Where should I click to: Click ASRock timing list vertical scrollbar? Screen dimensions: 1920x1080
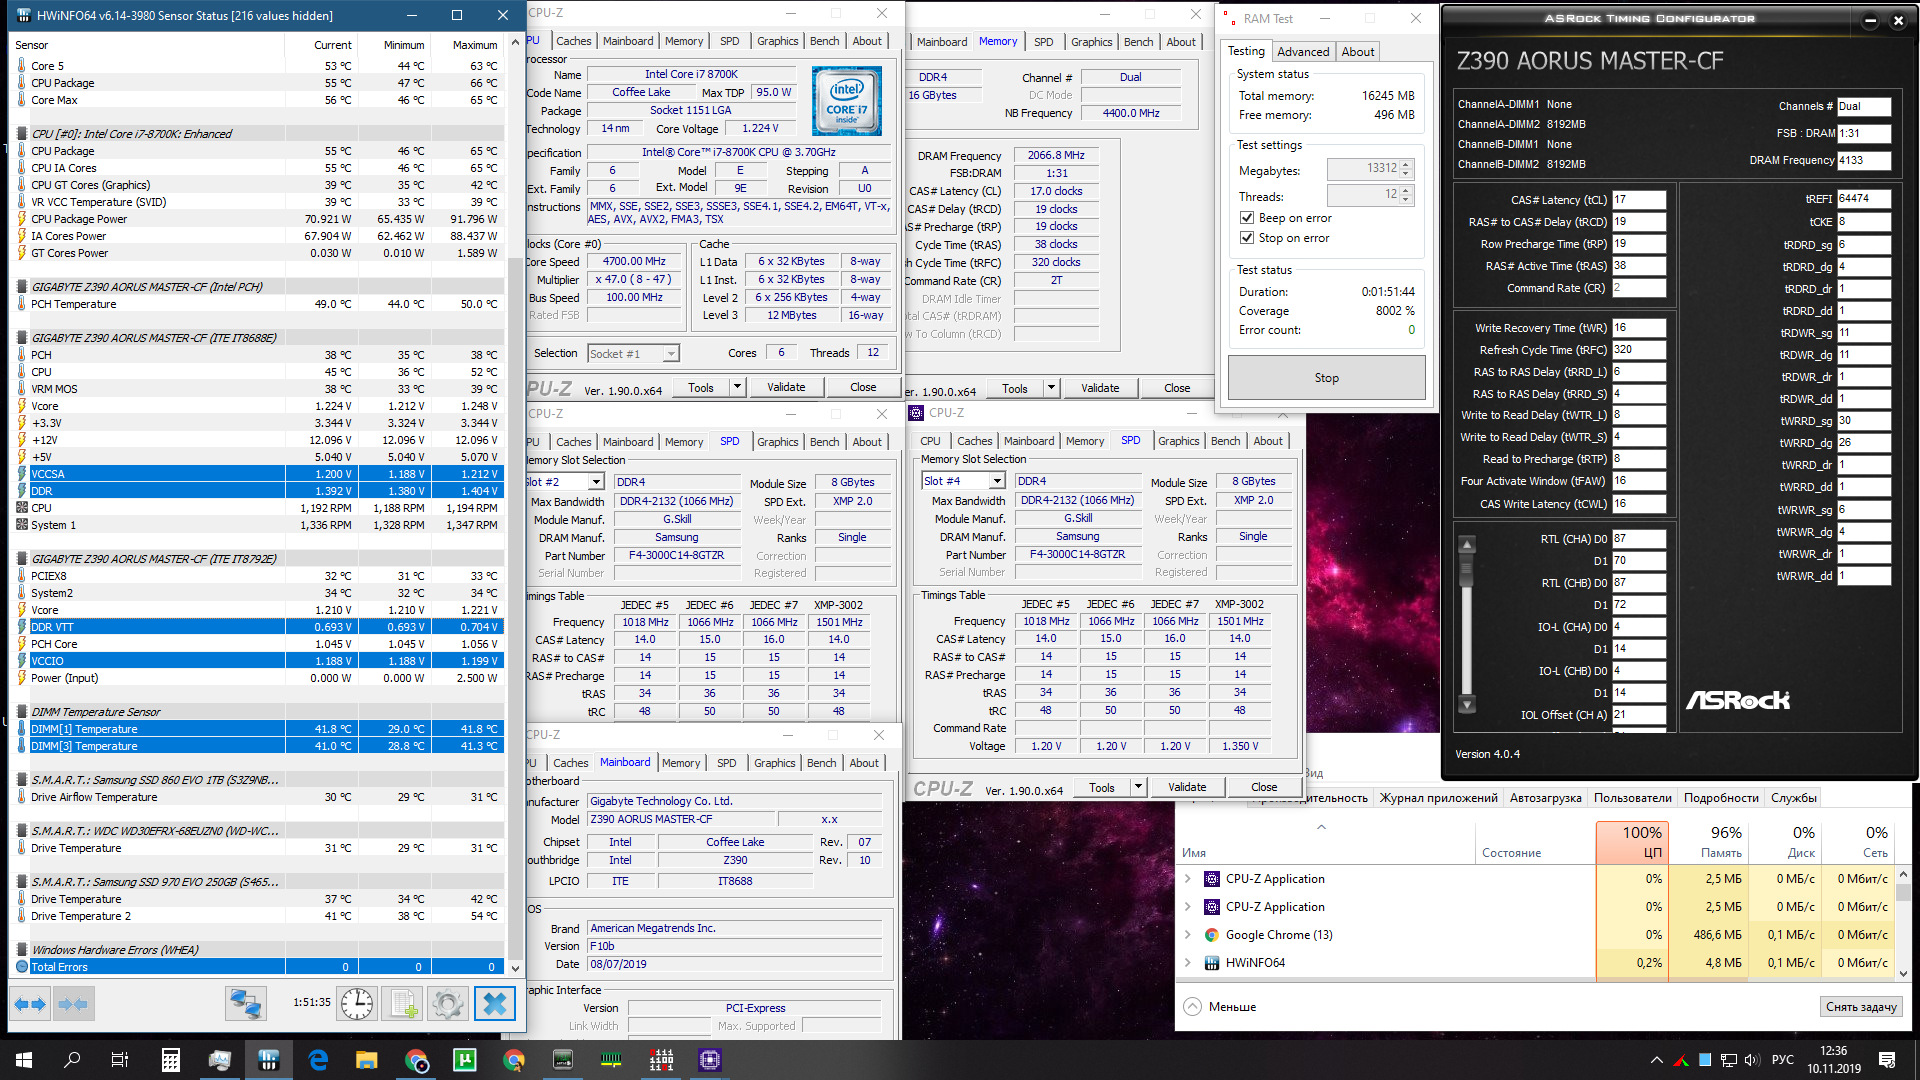[1467, 625]
